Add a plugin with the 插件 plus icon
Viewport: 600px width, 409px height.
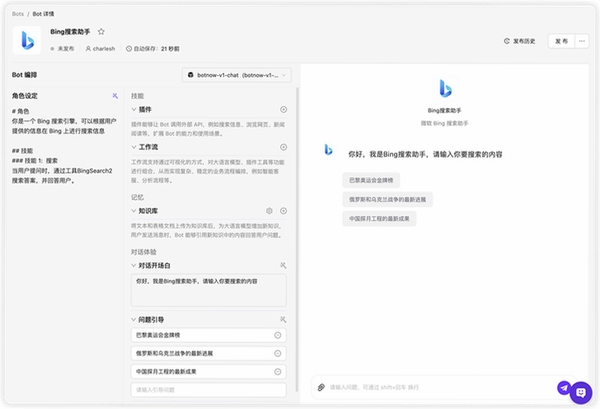click(x=284, y=109)
